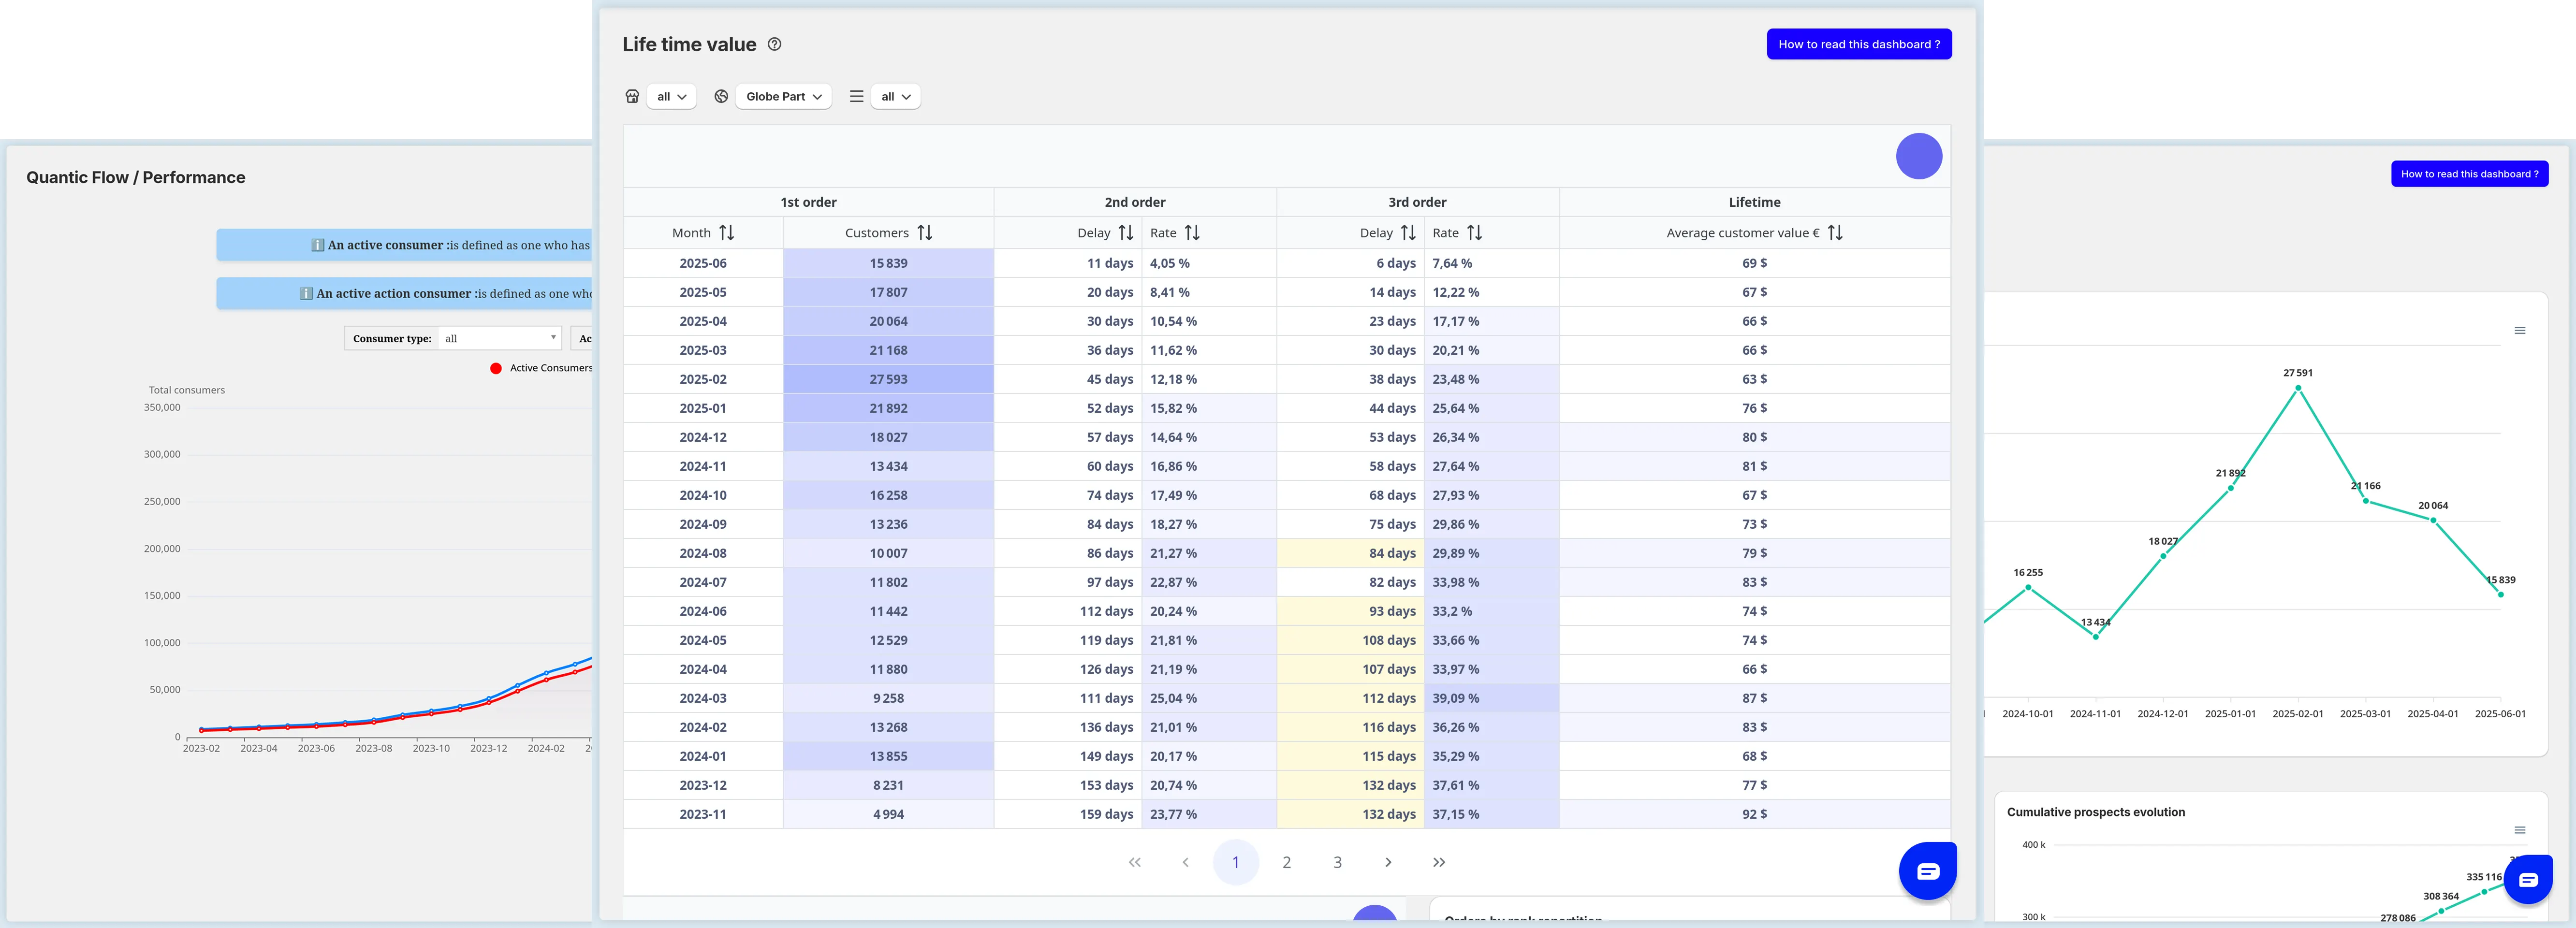Select page 2 in pagination
Image resolution: width=2576 pixels, height=928 pixels.
[1287, 862]
